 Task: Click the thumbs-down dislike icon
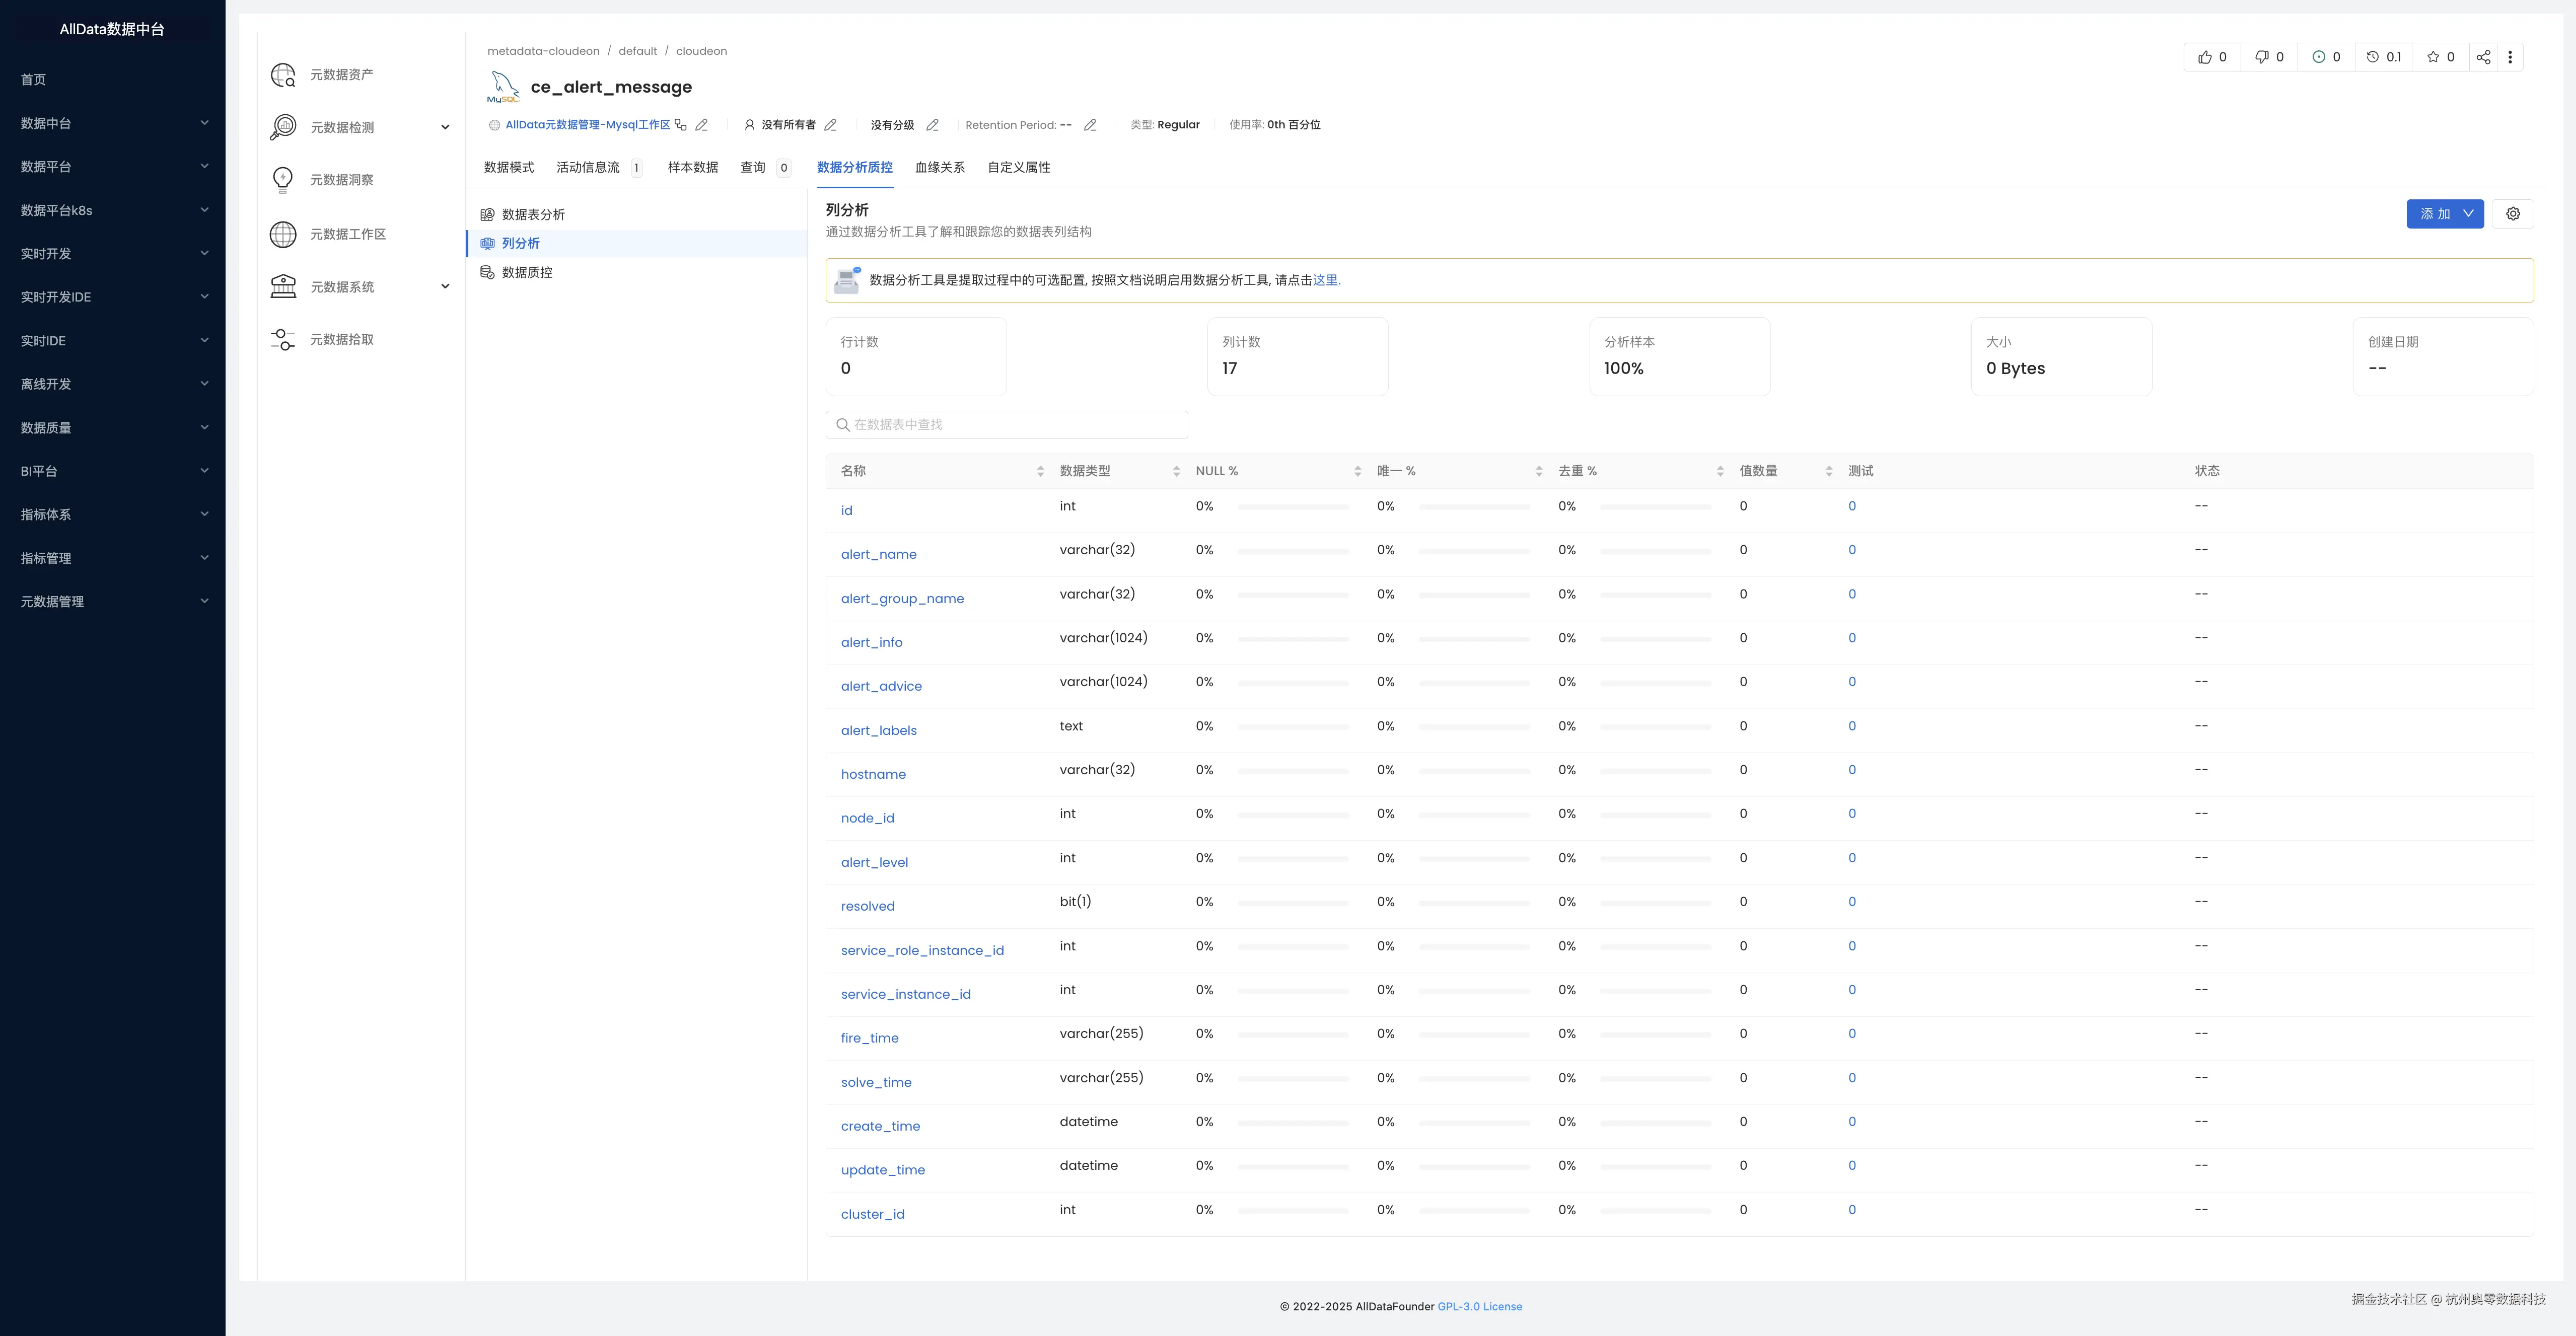pos(2261,57)
